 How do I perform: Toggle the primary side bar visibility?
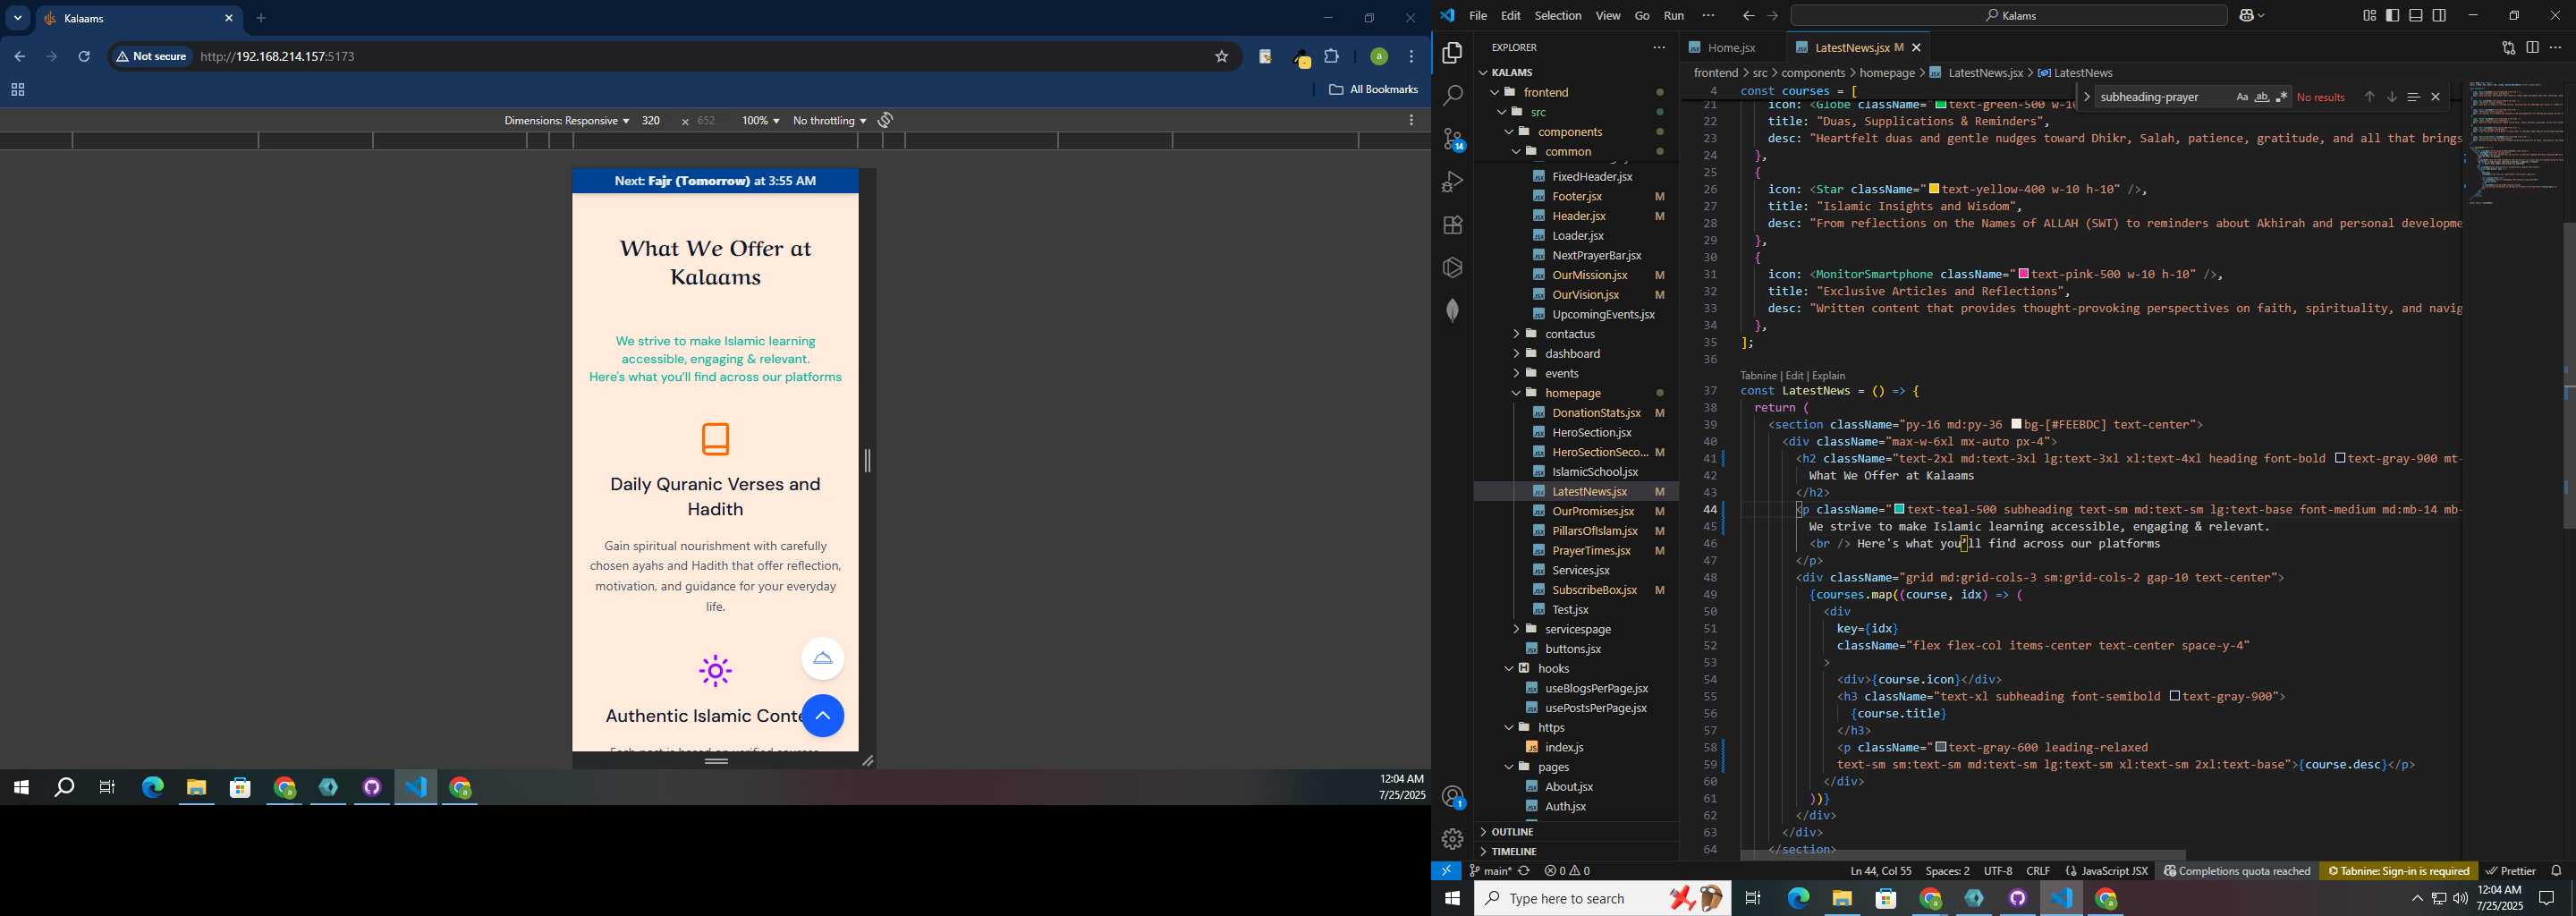[x=2392, y=15]
